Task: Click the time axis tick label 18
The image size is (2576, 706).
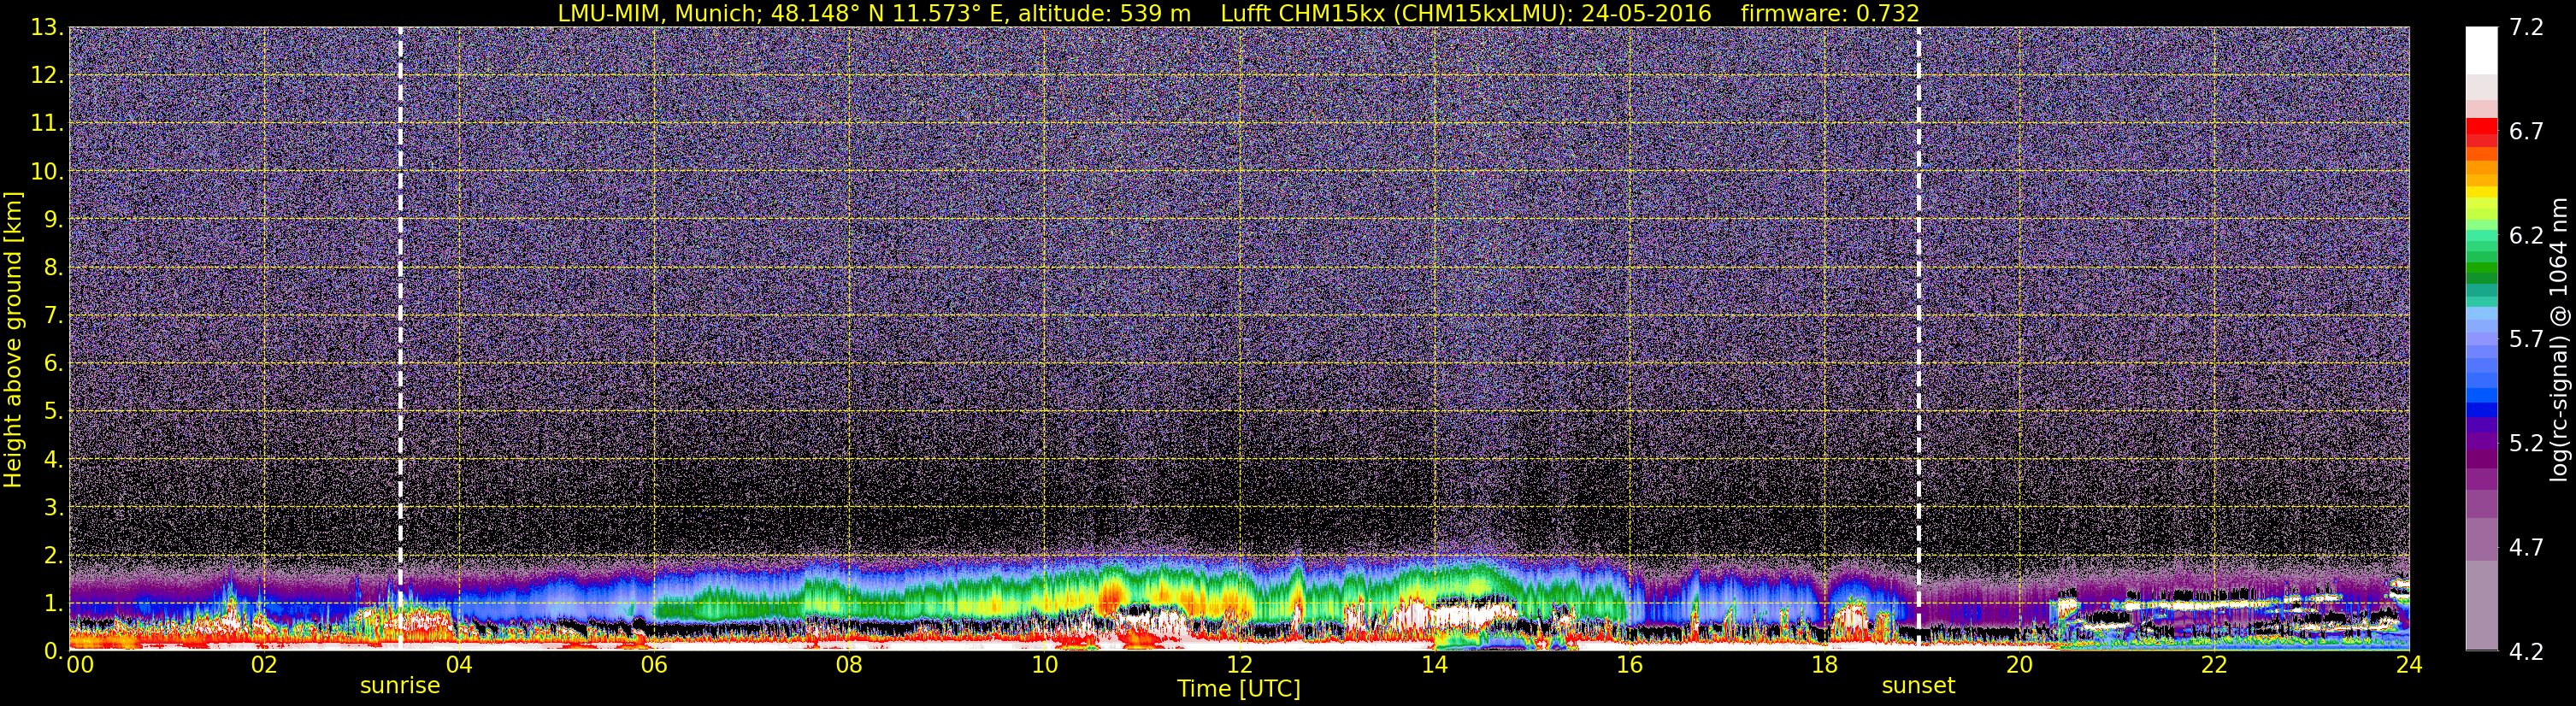Action: click(x=1824, y=665)
